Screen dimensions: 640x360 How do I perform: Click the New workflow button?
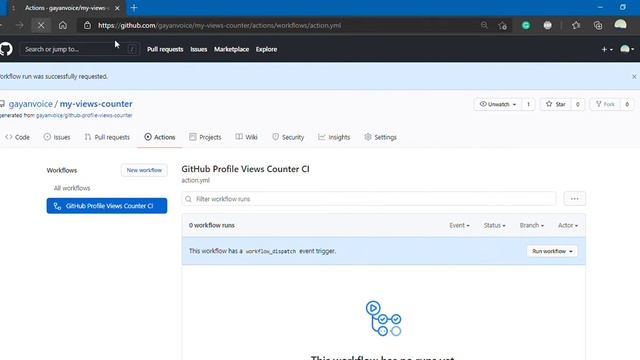(x=144, y=170)
